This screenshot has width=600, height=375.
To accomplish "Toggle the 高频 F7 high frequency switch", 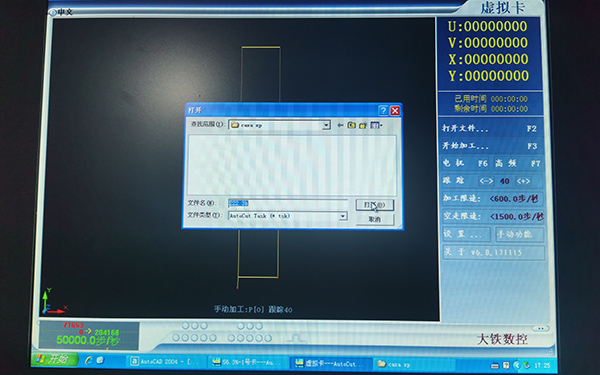I will [517, 163].
